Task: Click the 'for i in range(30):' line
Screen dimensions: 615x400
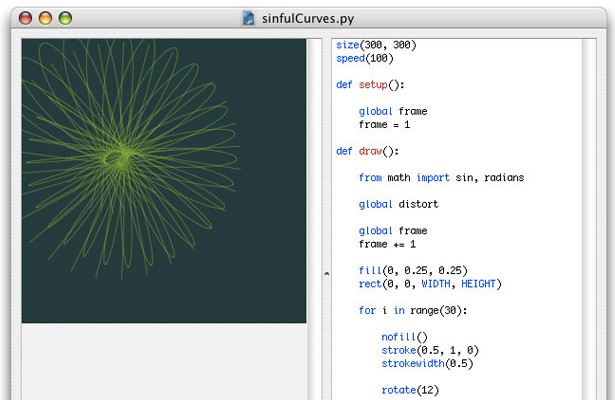Action: click(x=412, y=311)
